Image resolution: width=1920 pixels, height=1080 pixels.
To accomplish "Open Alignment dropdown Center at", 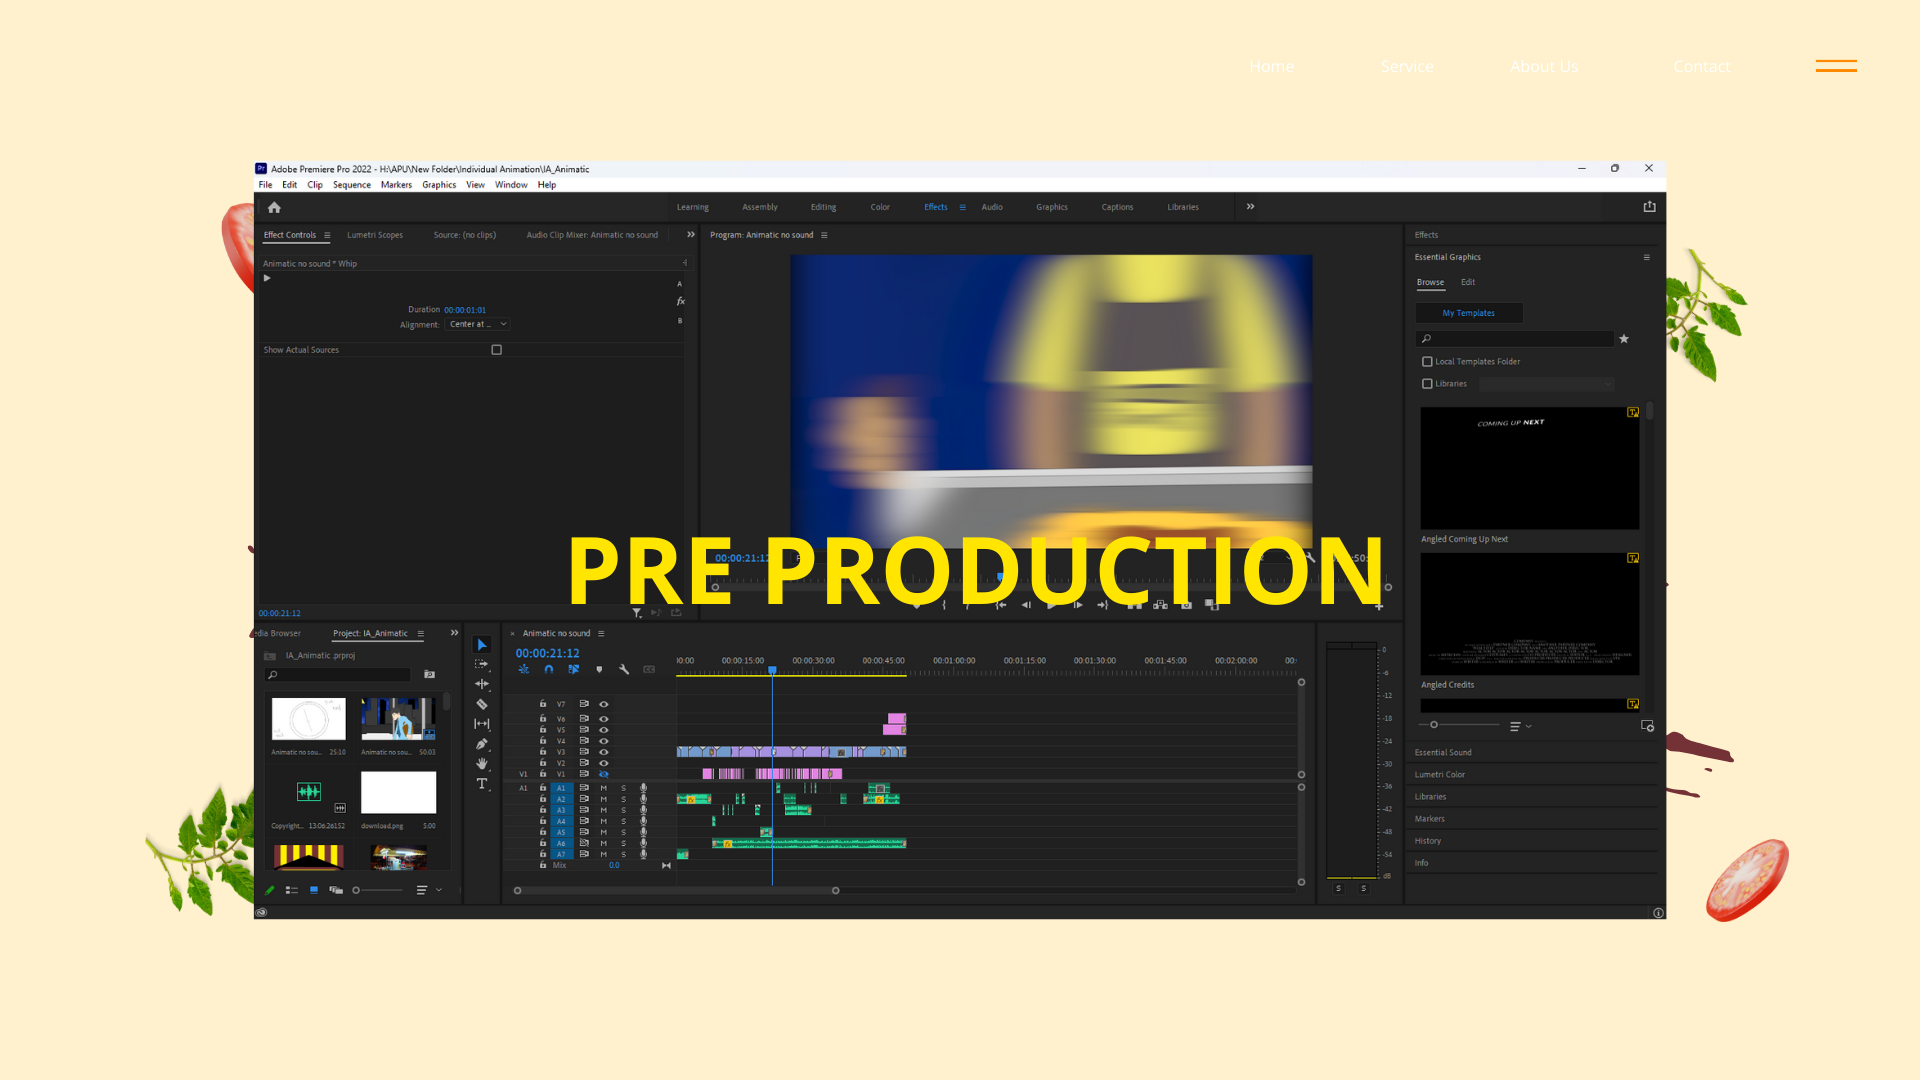I will 477,324.
